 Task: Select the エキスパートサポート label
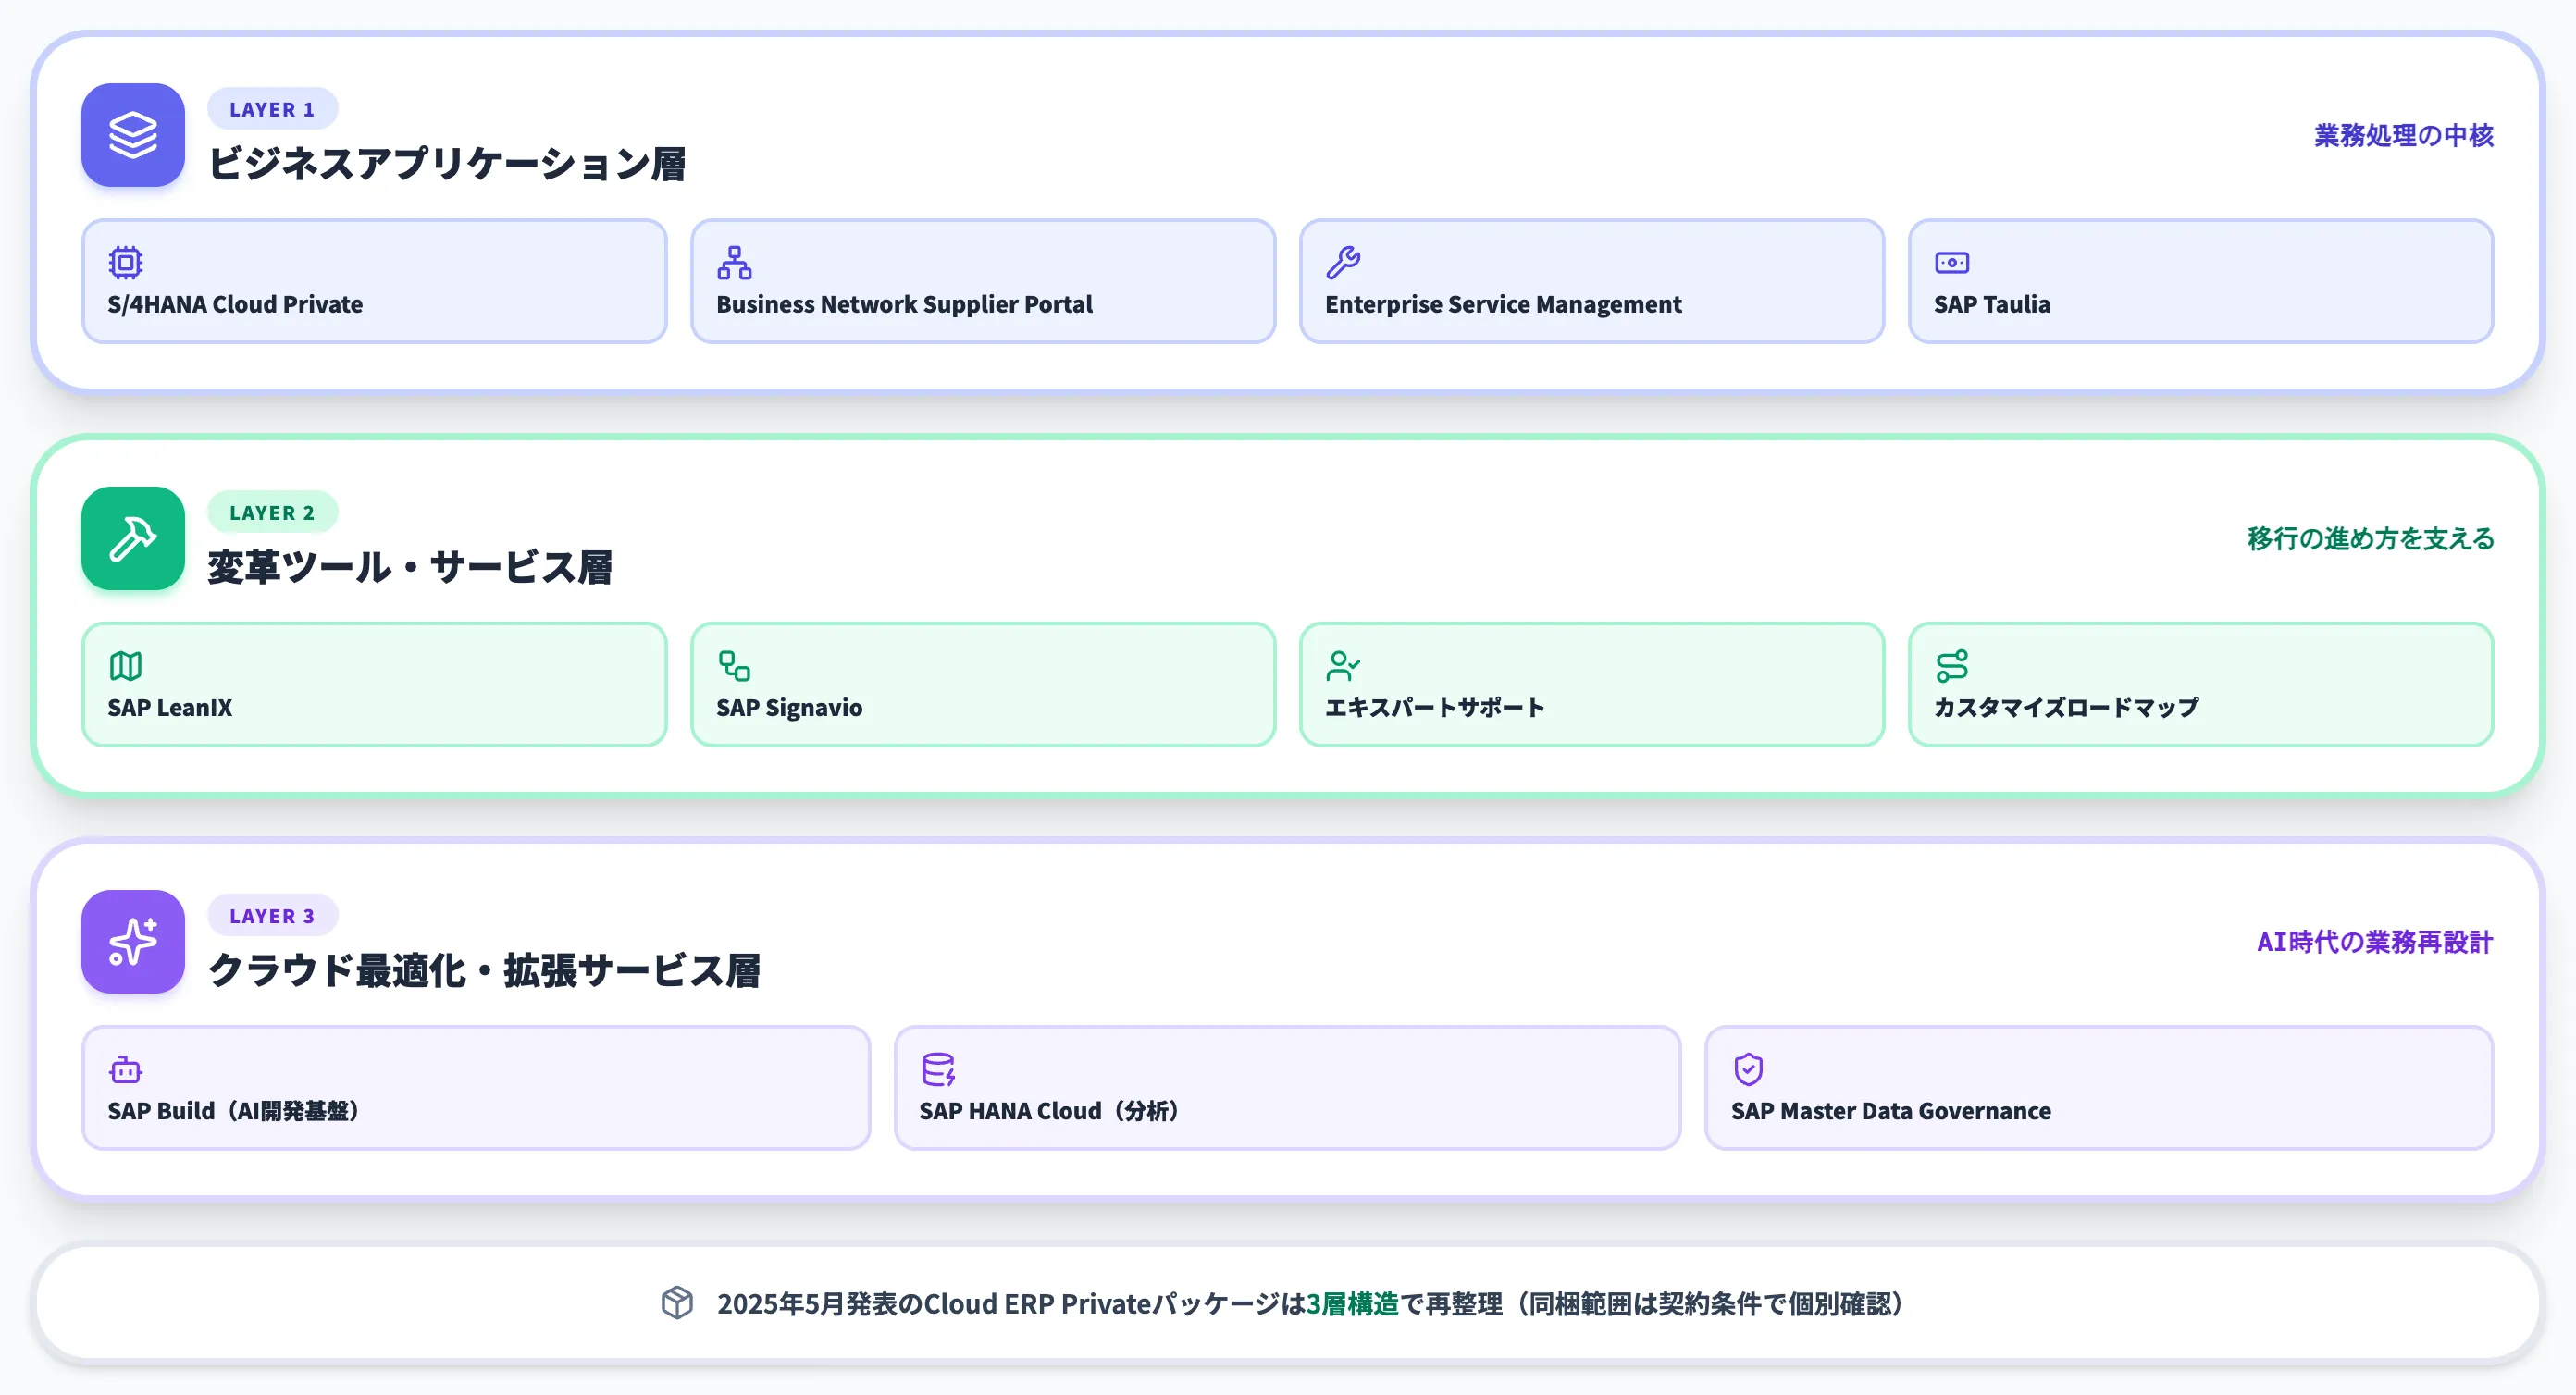coord(1435,707)
